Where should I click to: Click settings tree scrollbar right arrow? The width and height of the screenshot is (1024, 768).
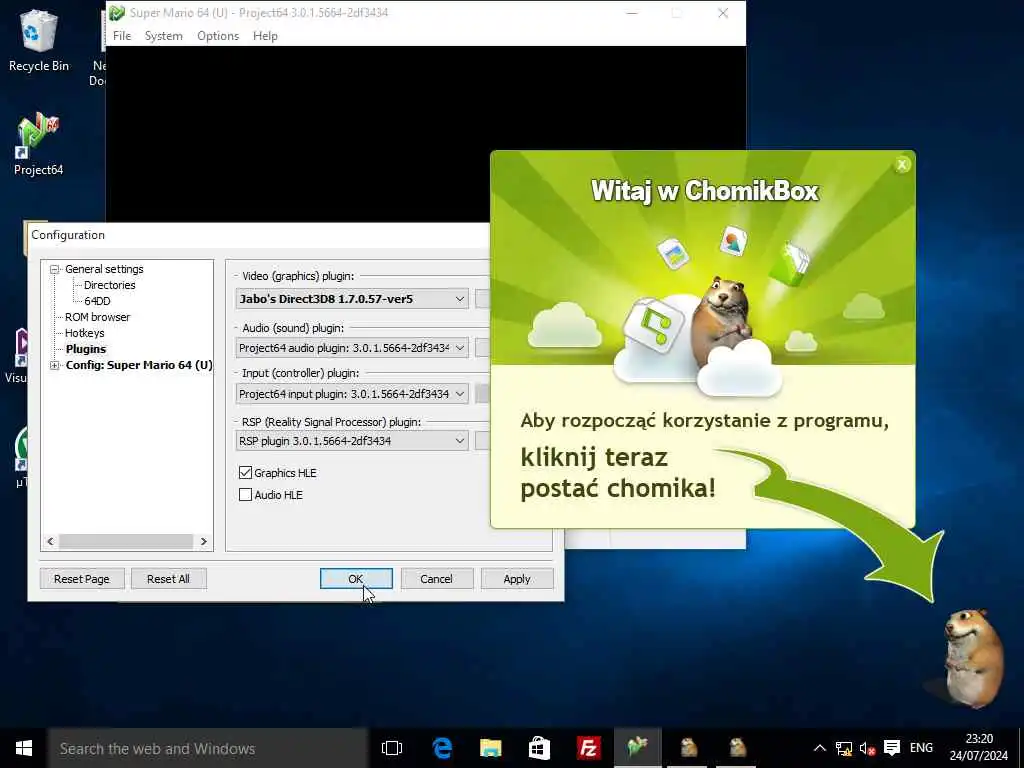coord(204,541)
